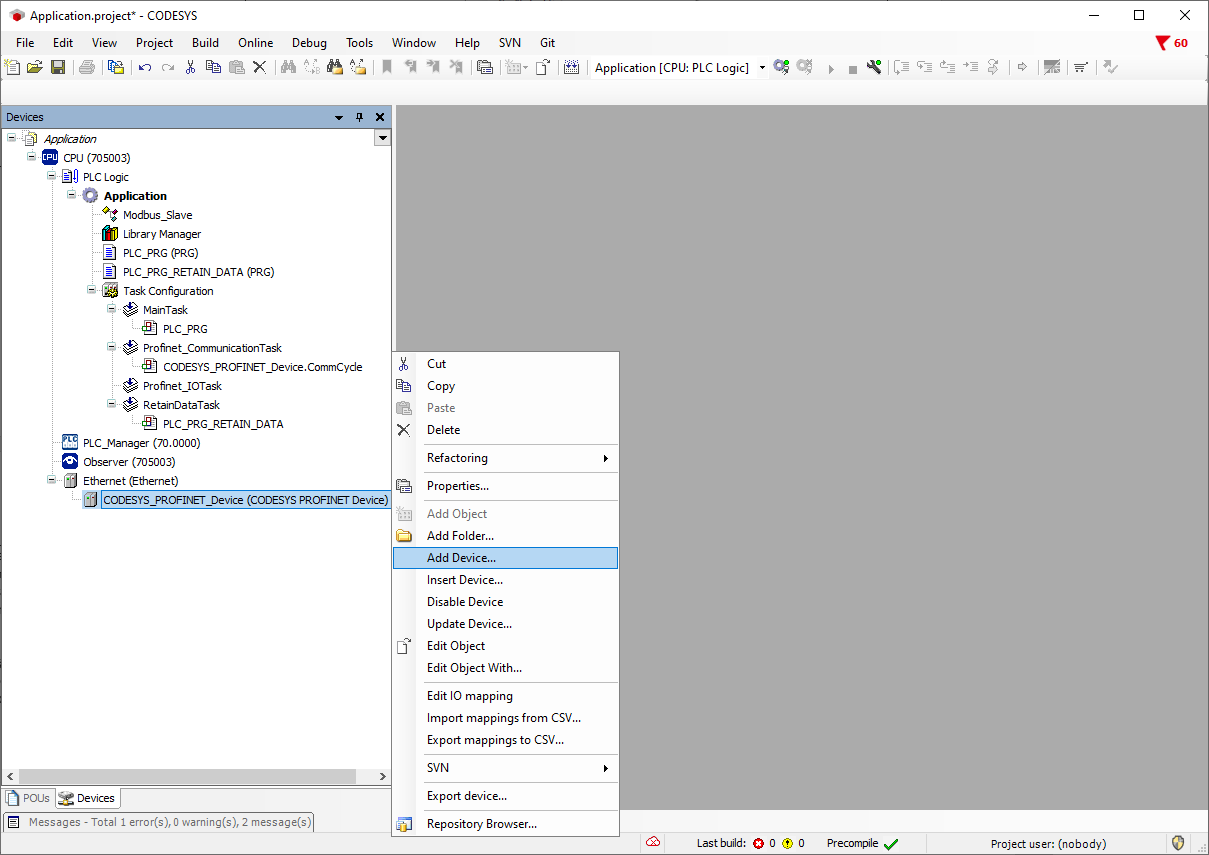Open the Online menu
The width and height of the screenshot is (1209, 855).
[255, 43]
